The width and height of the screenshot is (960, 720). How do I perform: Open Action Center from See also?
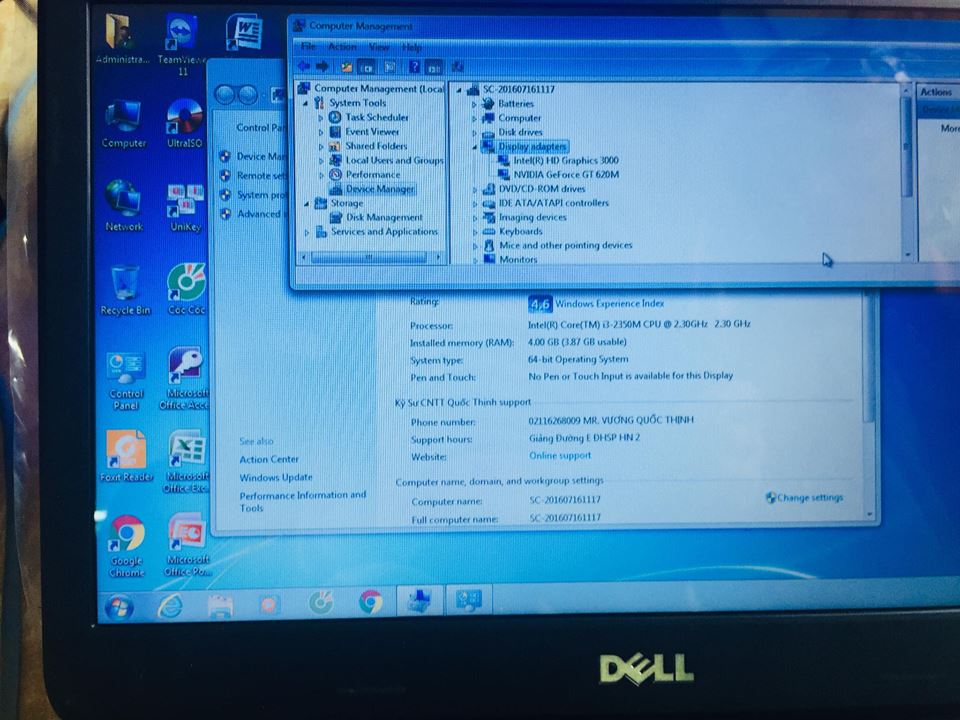click(269, 459)
